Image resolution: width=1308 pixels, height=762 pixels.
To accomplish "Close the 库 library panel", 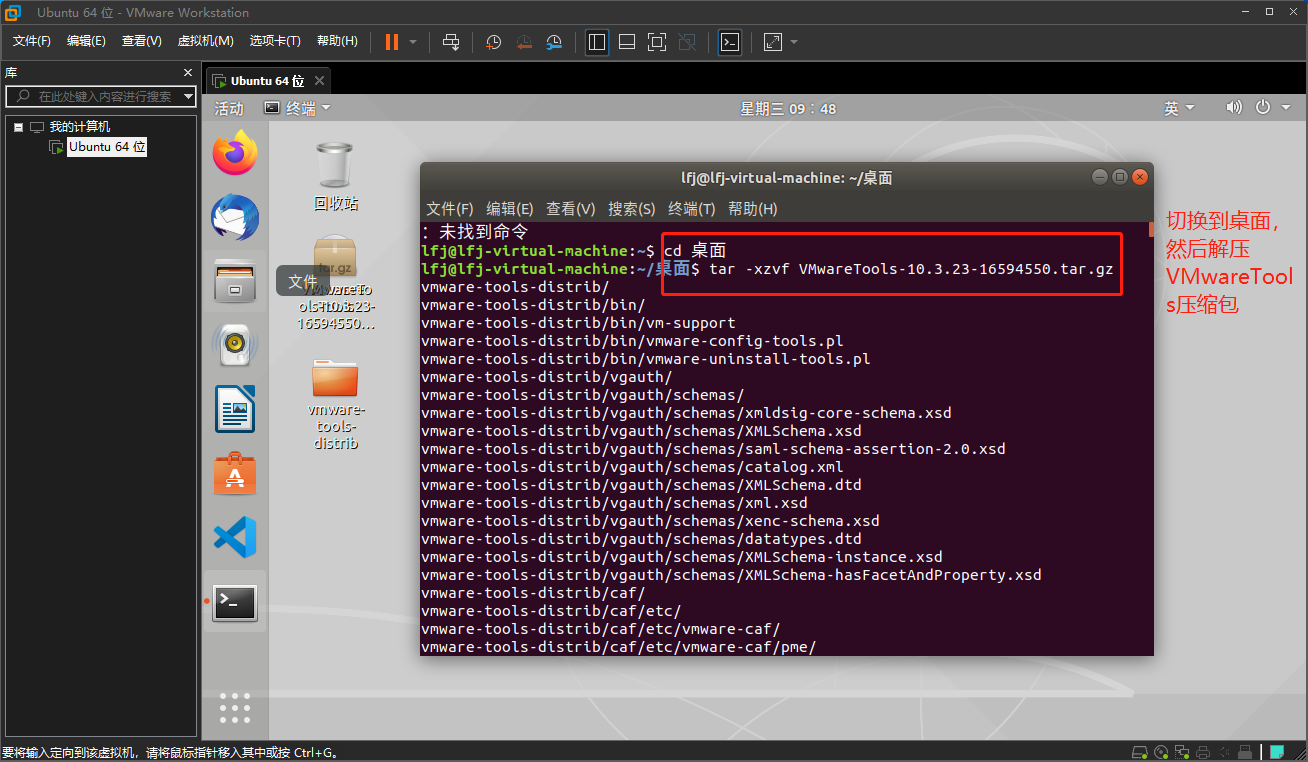I will (x=188, y=73).
